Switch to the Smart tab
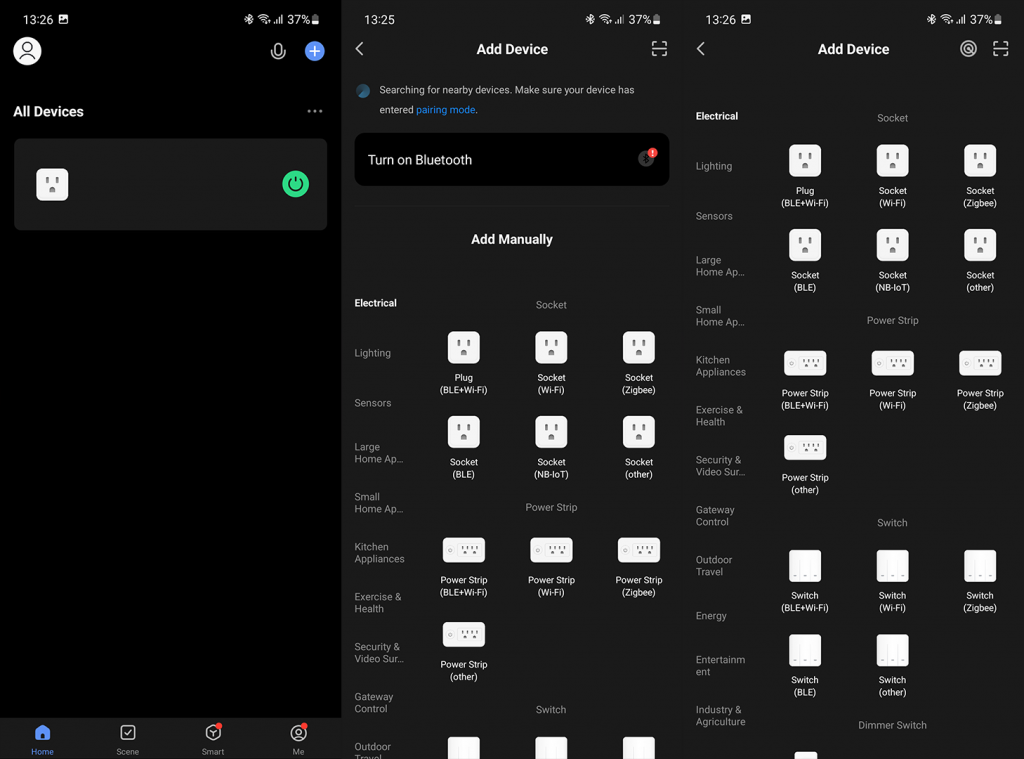Image resolution: width=1024 pixels, height=759 pixels. coord(213,739)
